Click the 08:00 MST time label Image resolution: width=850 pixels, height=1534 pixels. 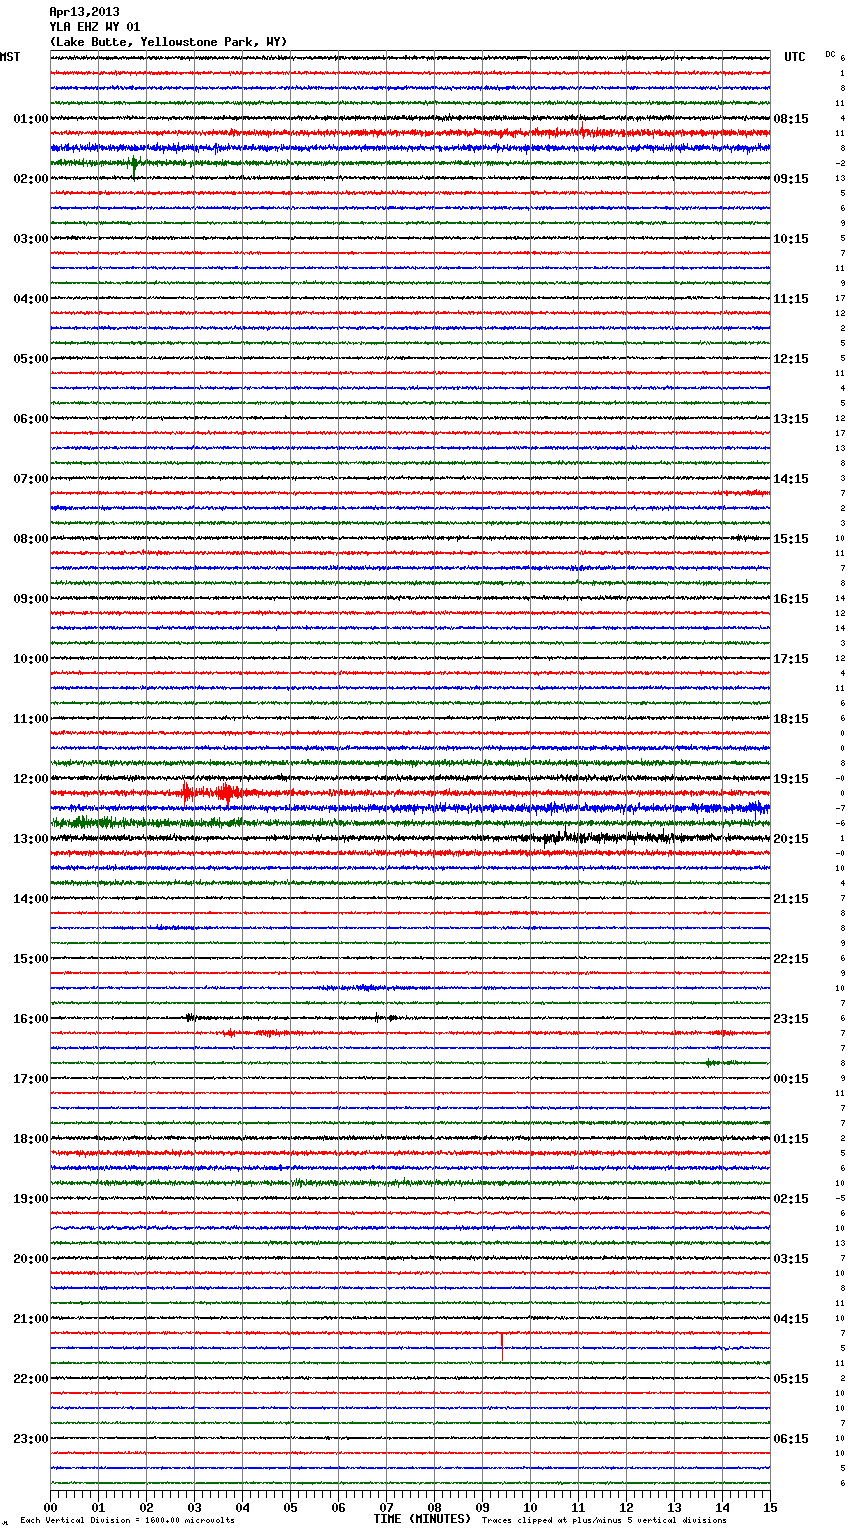pyautogui.click(x=30, y=539)
